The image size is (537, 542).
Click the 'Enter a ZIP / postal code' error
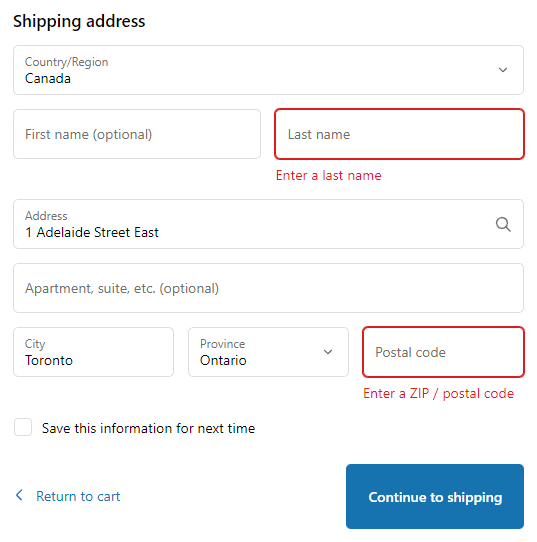click(x=438, y=393)
